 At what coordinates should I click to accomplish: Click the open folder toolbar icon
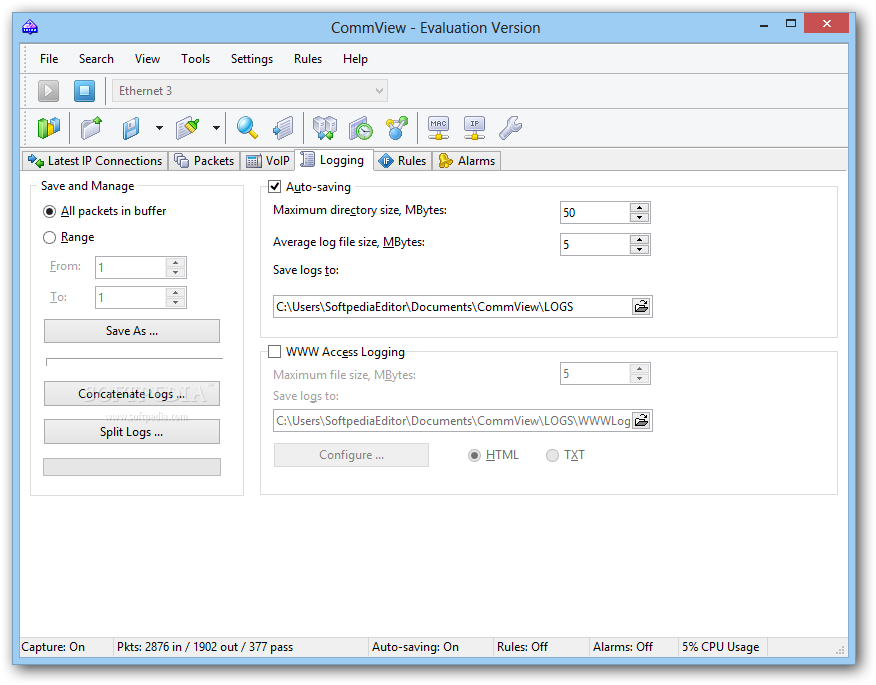point(92,128)
